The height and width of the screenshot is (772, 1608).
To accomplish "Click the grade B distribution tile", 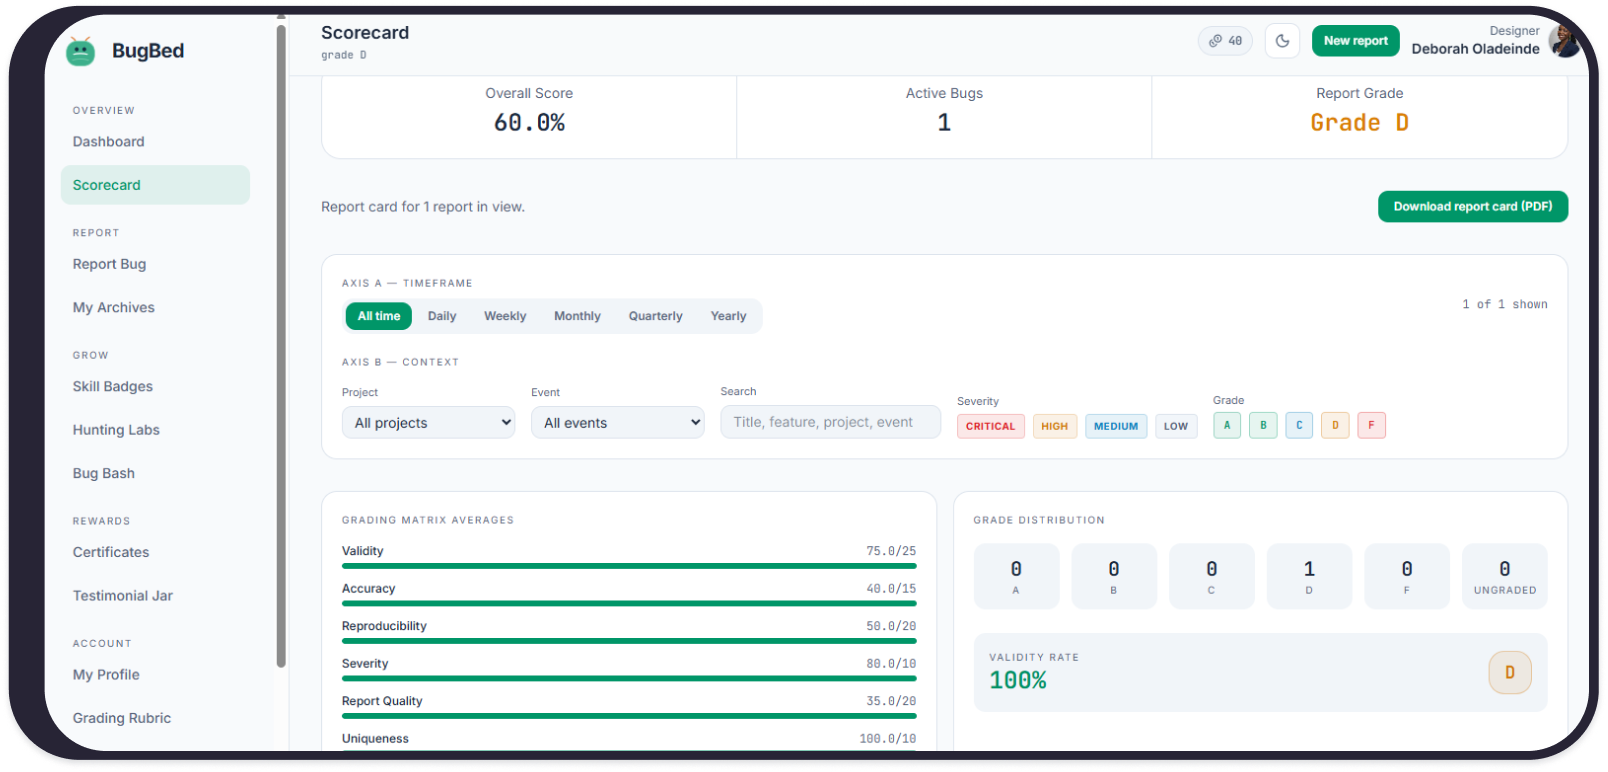I will pos(1114,576).
